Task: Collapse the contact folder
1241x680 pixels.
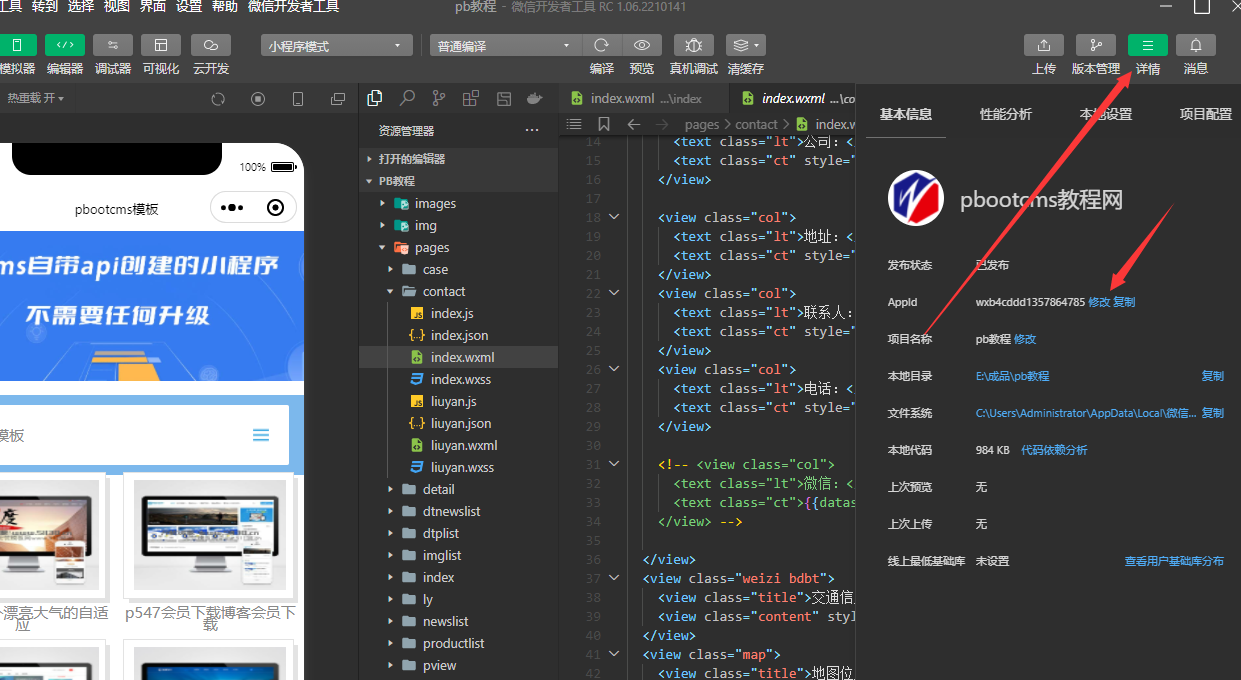Action: click(458, 291)
